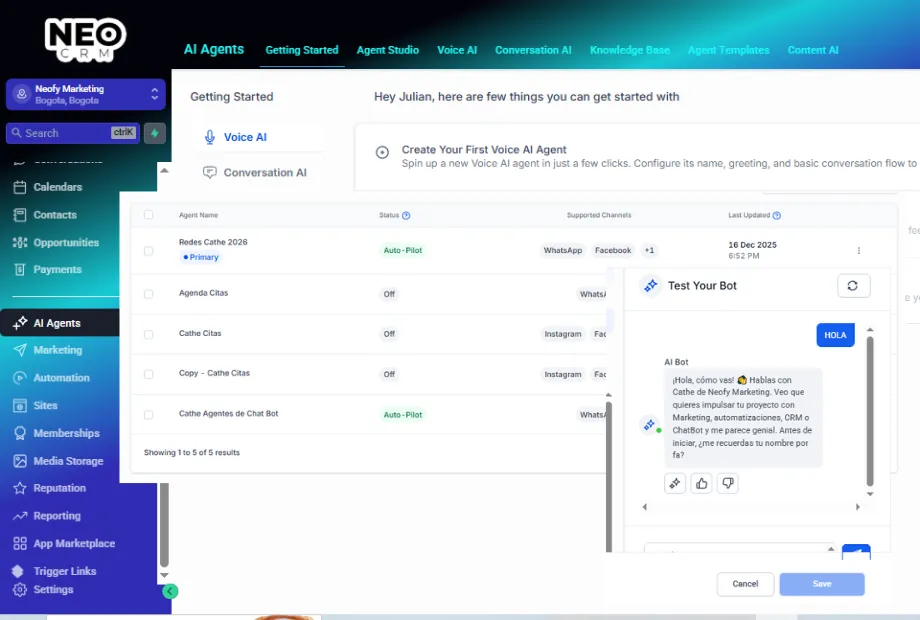
Task: Open Automation in the sidebar
Action: (61, 378)
